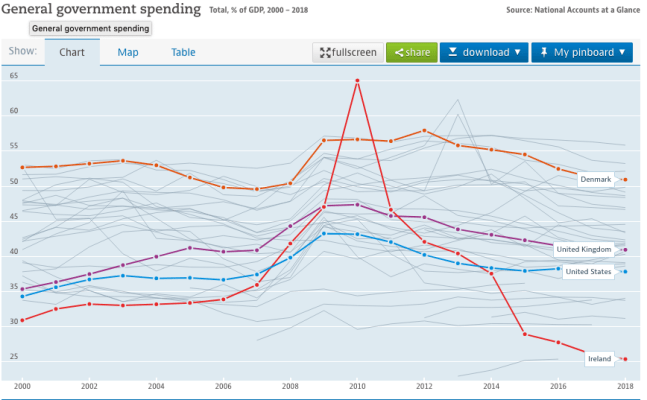Viewport: 647px width, 400px height.
Task: Click the fullscreen expand icon
Action: [324, 53]
